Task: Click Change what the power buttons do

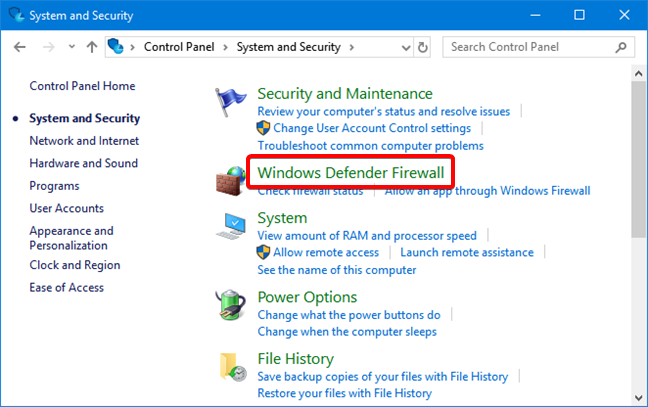Action: coord(349,315)
